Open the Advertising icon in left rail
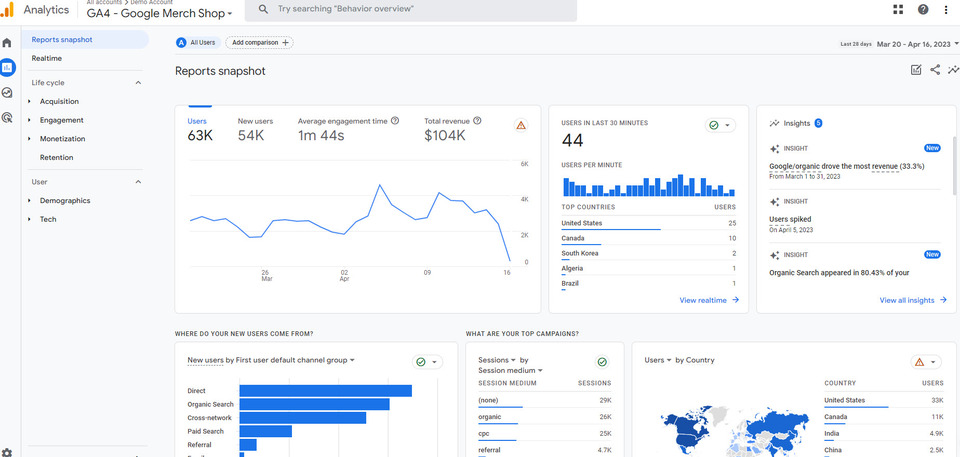Viewport: 960px width, 457px height. (x=8, y=117)
